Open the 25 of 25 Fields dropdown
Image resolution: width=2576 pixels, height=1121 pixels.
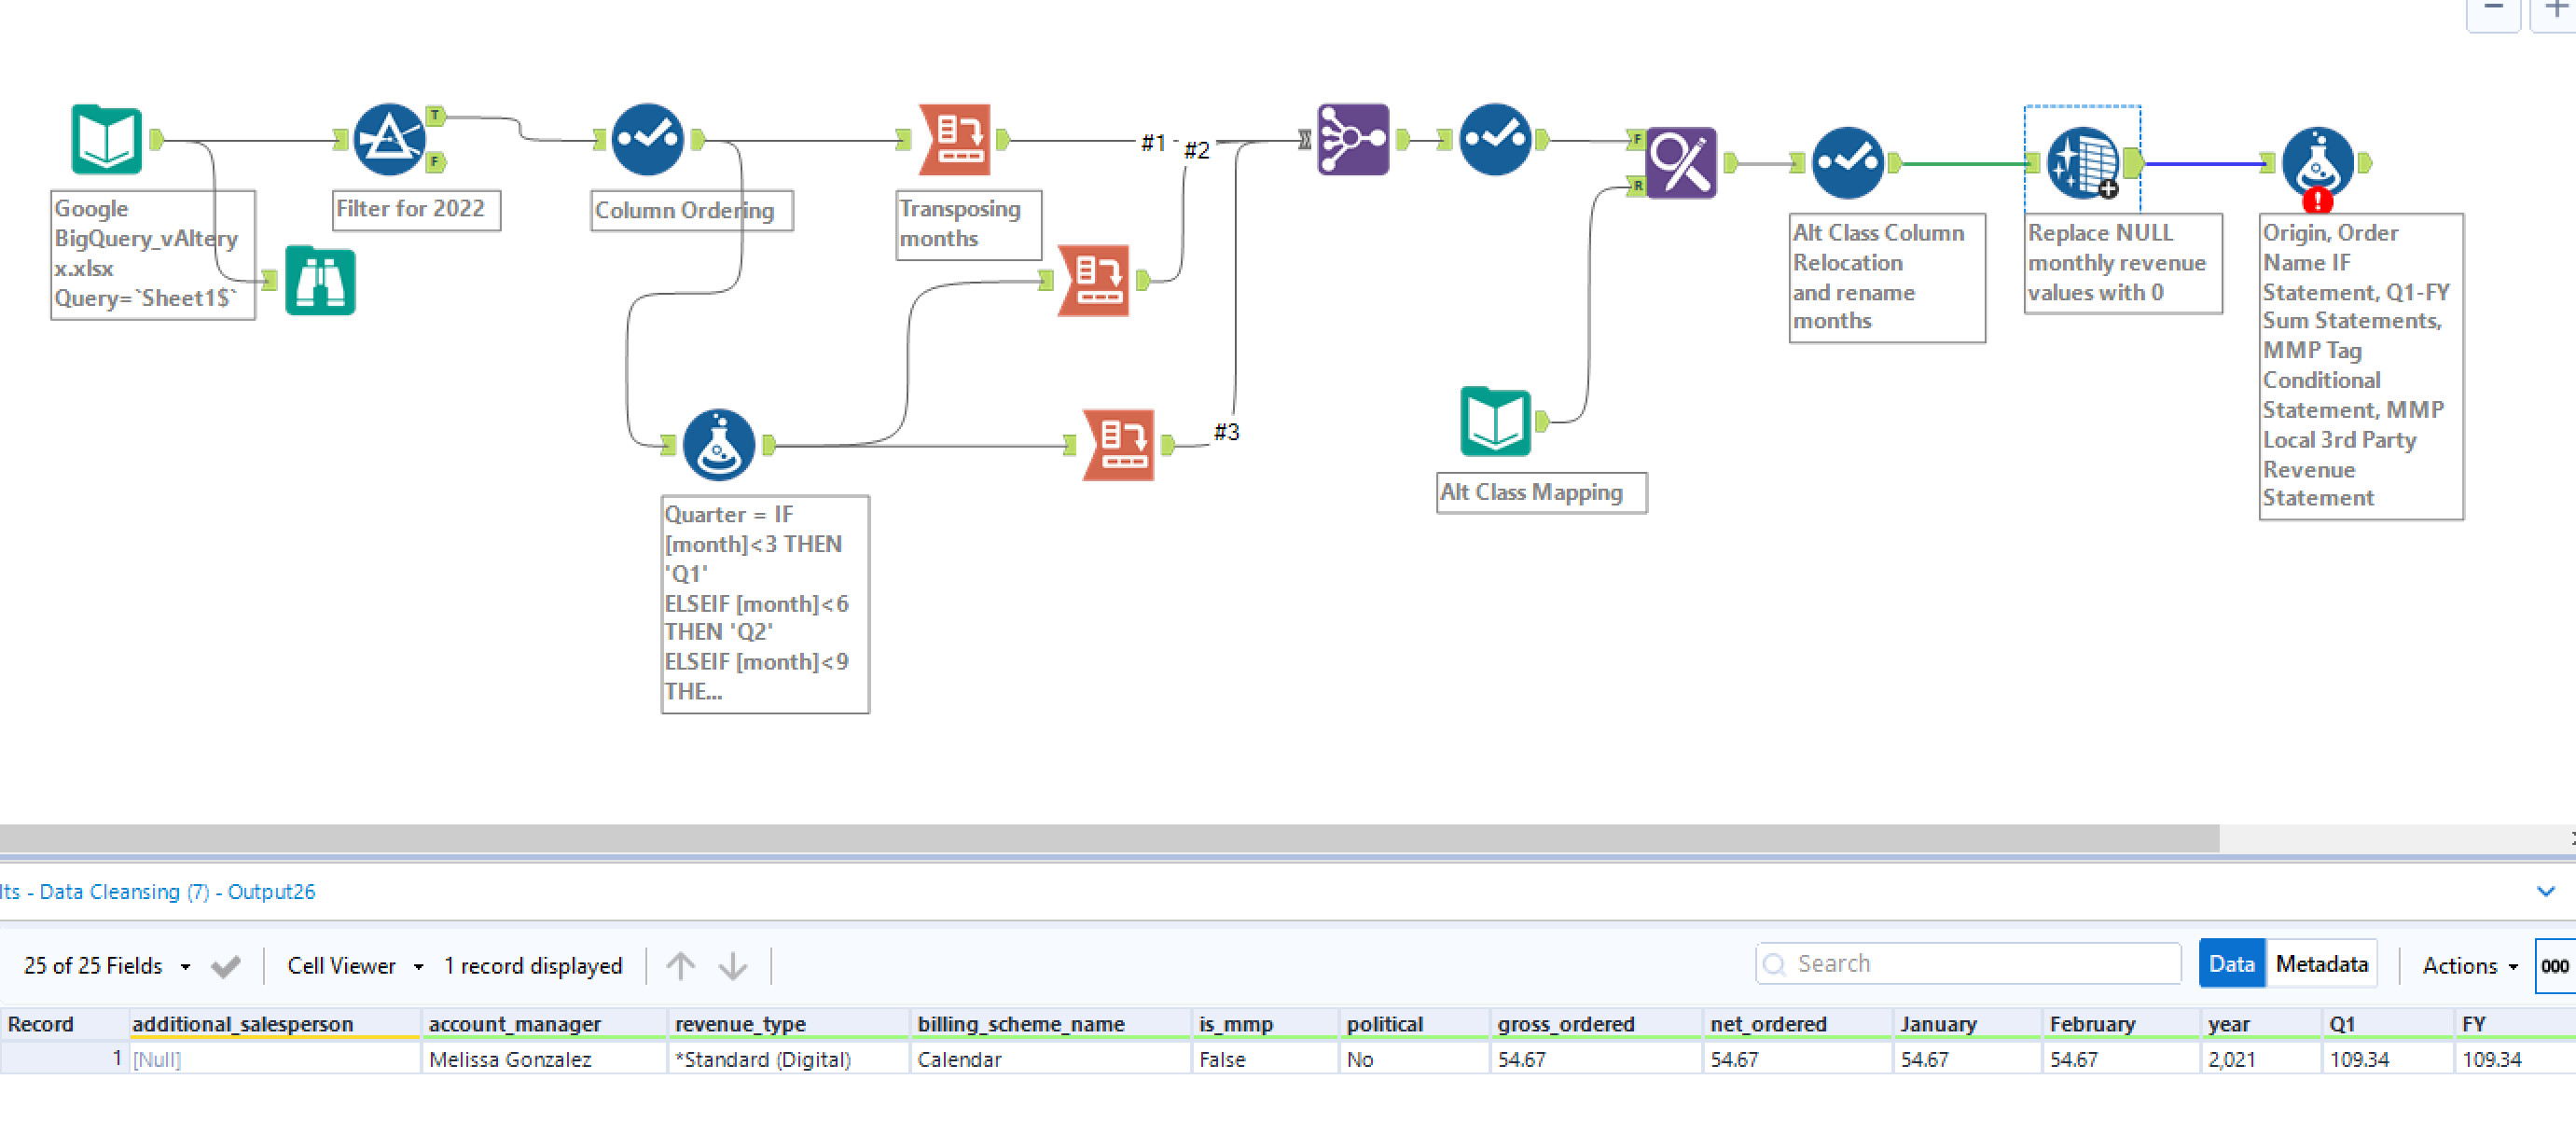click(106, 965)
